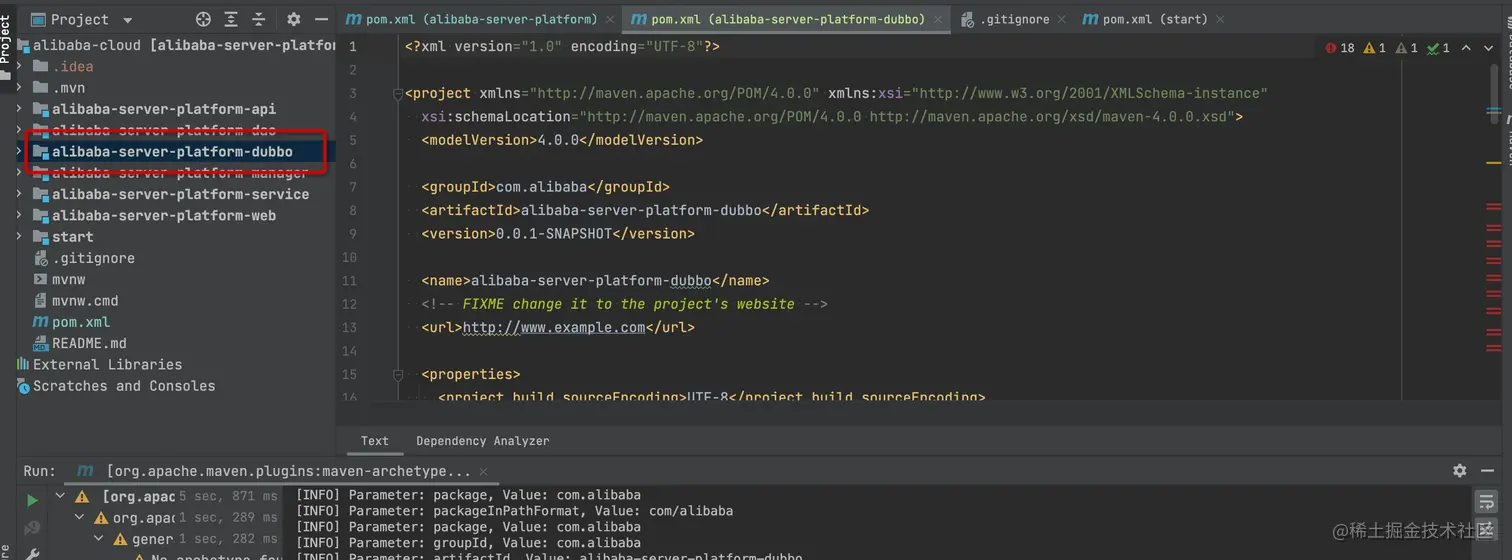This screenshot has width=1512, height=560.
Task: Expand alibaba-server-platform-web module
Action: click(19, 215)
